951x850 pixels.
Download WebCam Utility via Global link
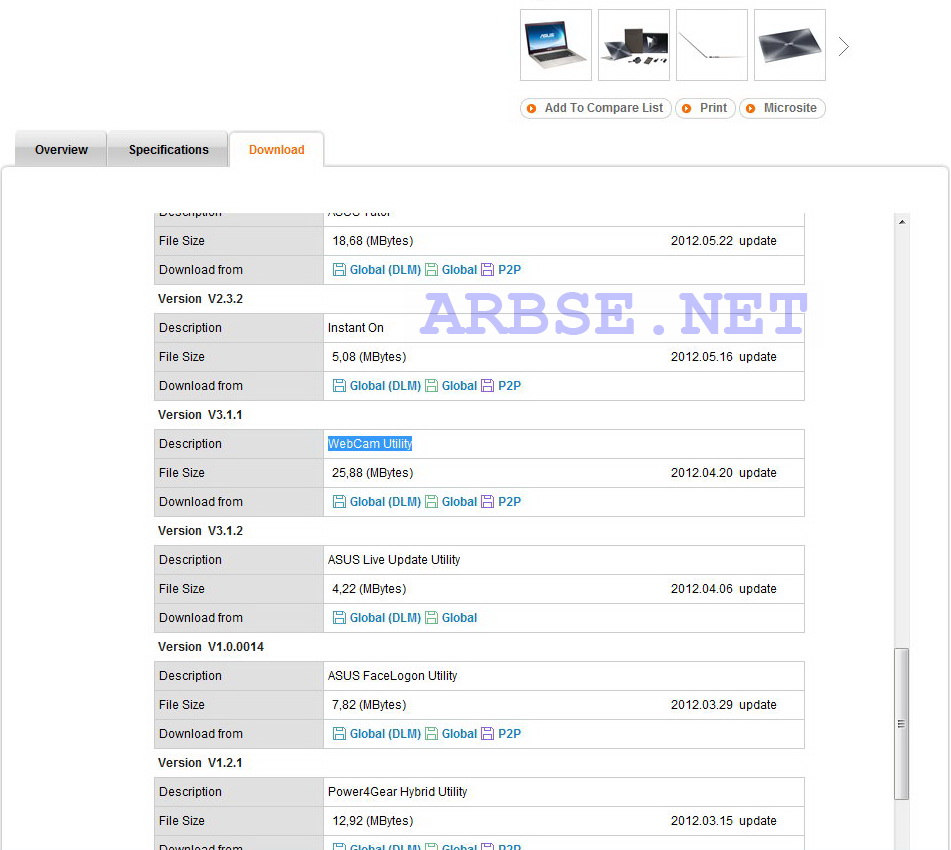tap(459, 502)
